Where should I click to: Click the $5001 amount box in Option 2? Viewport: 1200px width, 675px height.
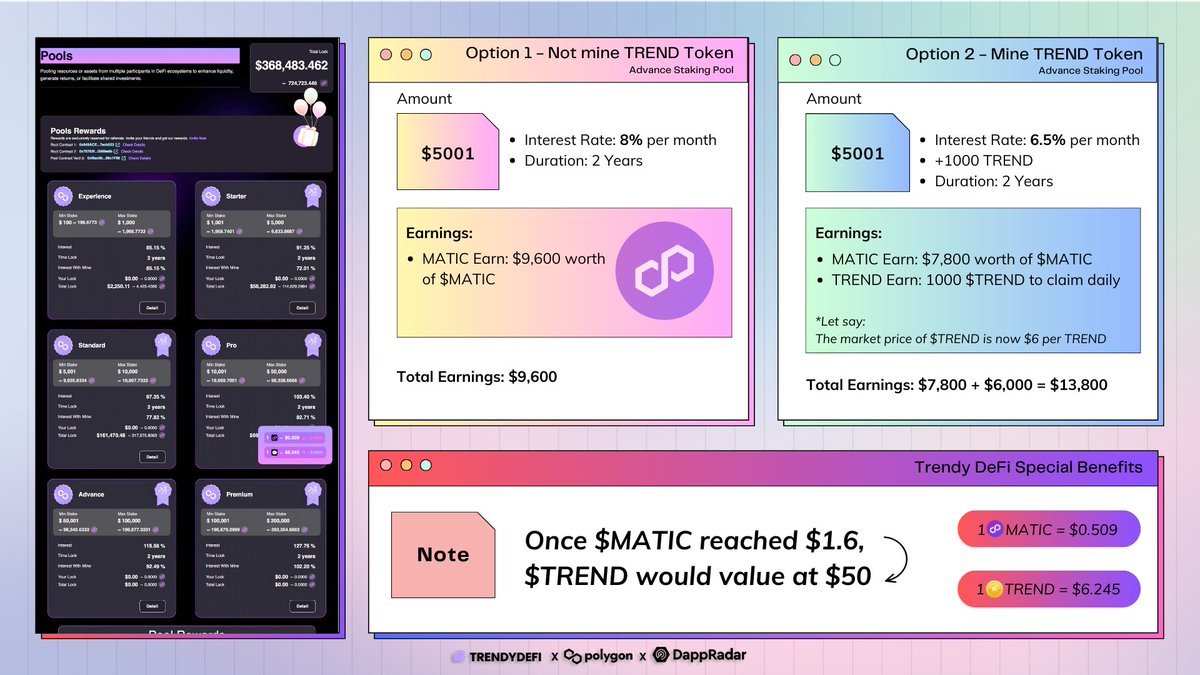pyautogui.click(x=858, y=154)
